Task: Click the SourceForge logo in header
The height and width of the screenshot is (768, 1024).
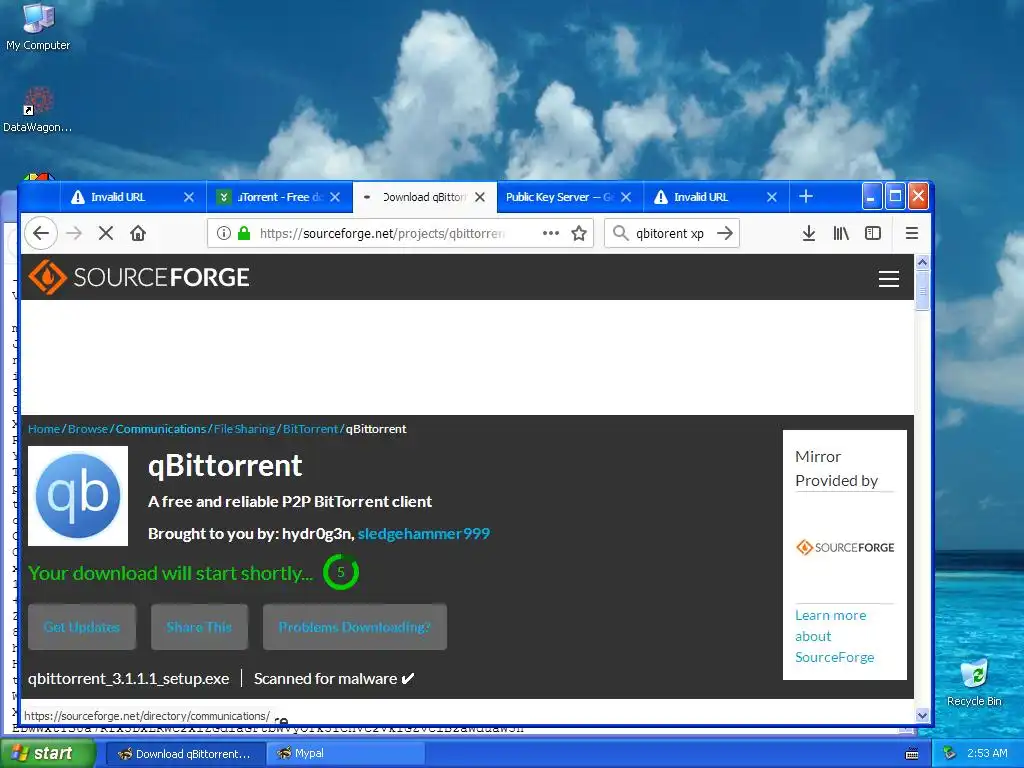Action: pos(138,277)
